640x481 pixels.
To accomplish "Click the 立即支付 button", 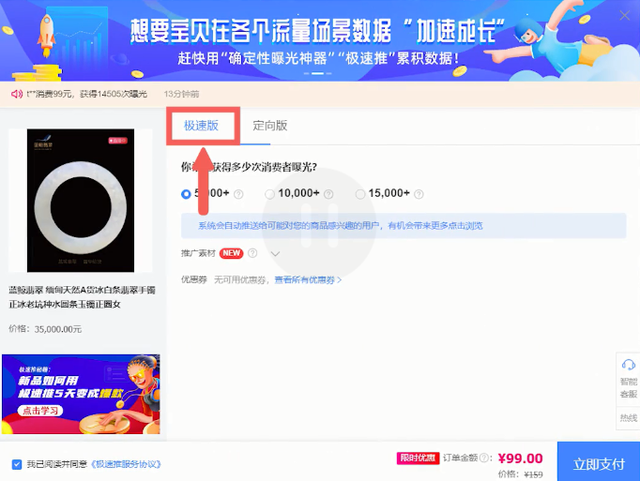I will [598, 461].
